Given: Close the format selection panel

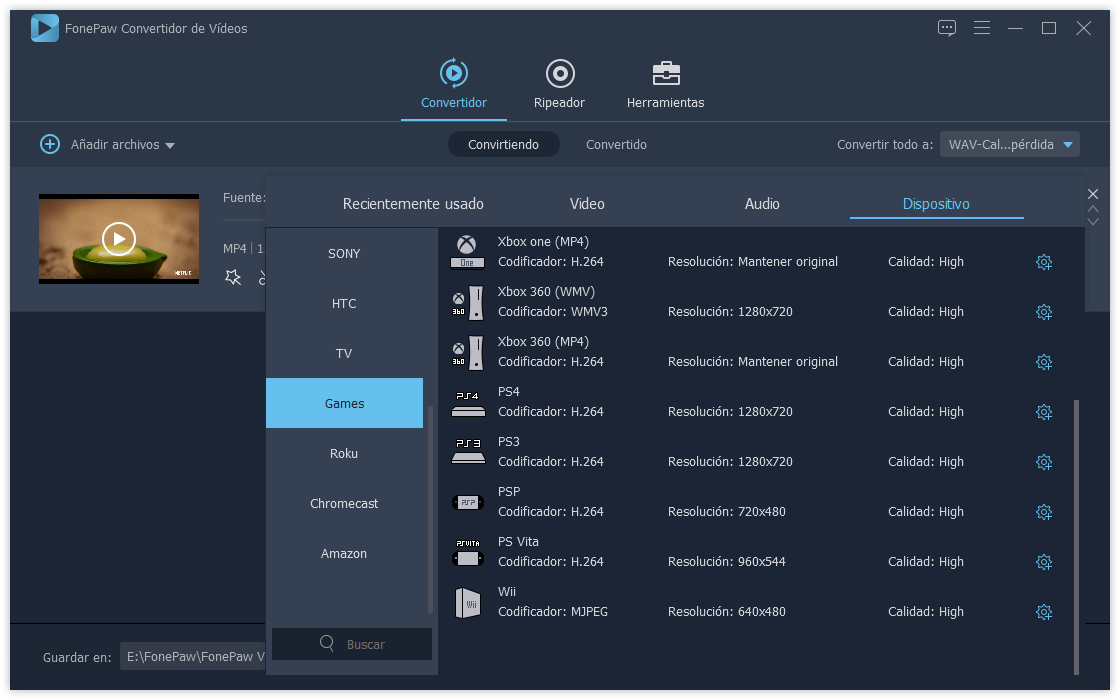Looking at the screenshot, I should point(1092,194).
